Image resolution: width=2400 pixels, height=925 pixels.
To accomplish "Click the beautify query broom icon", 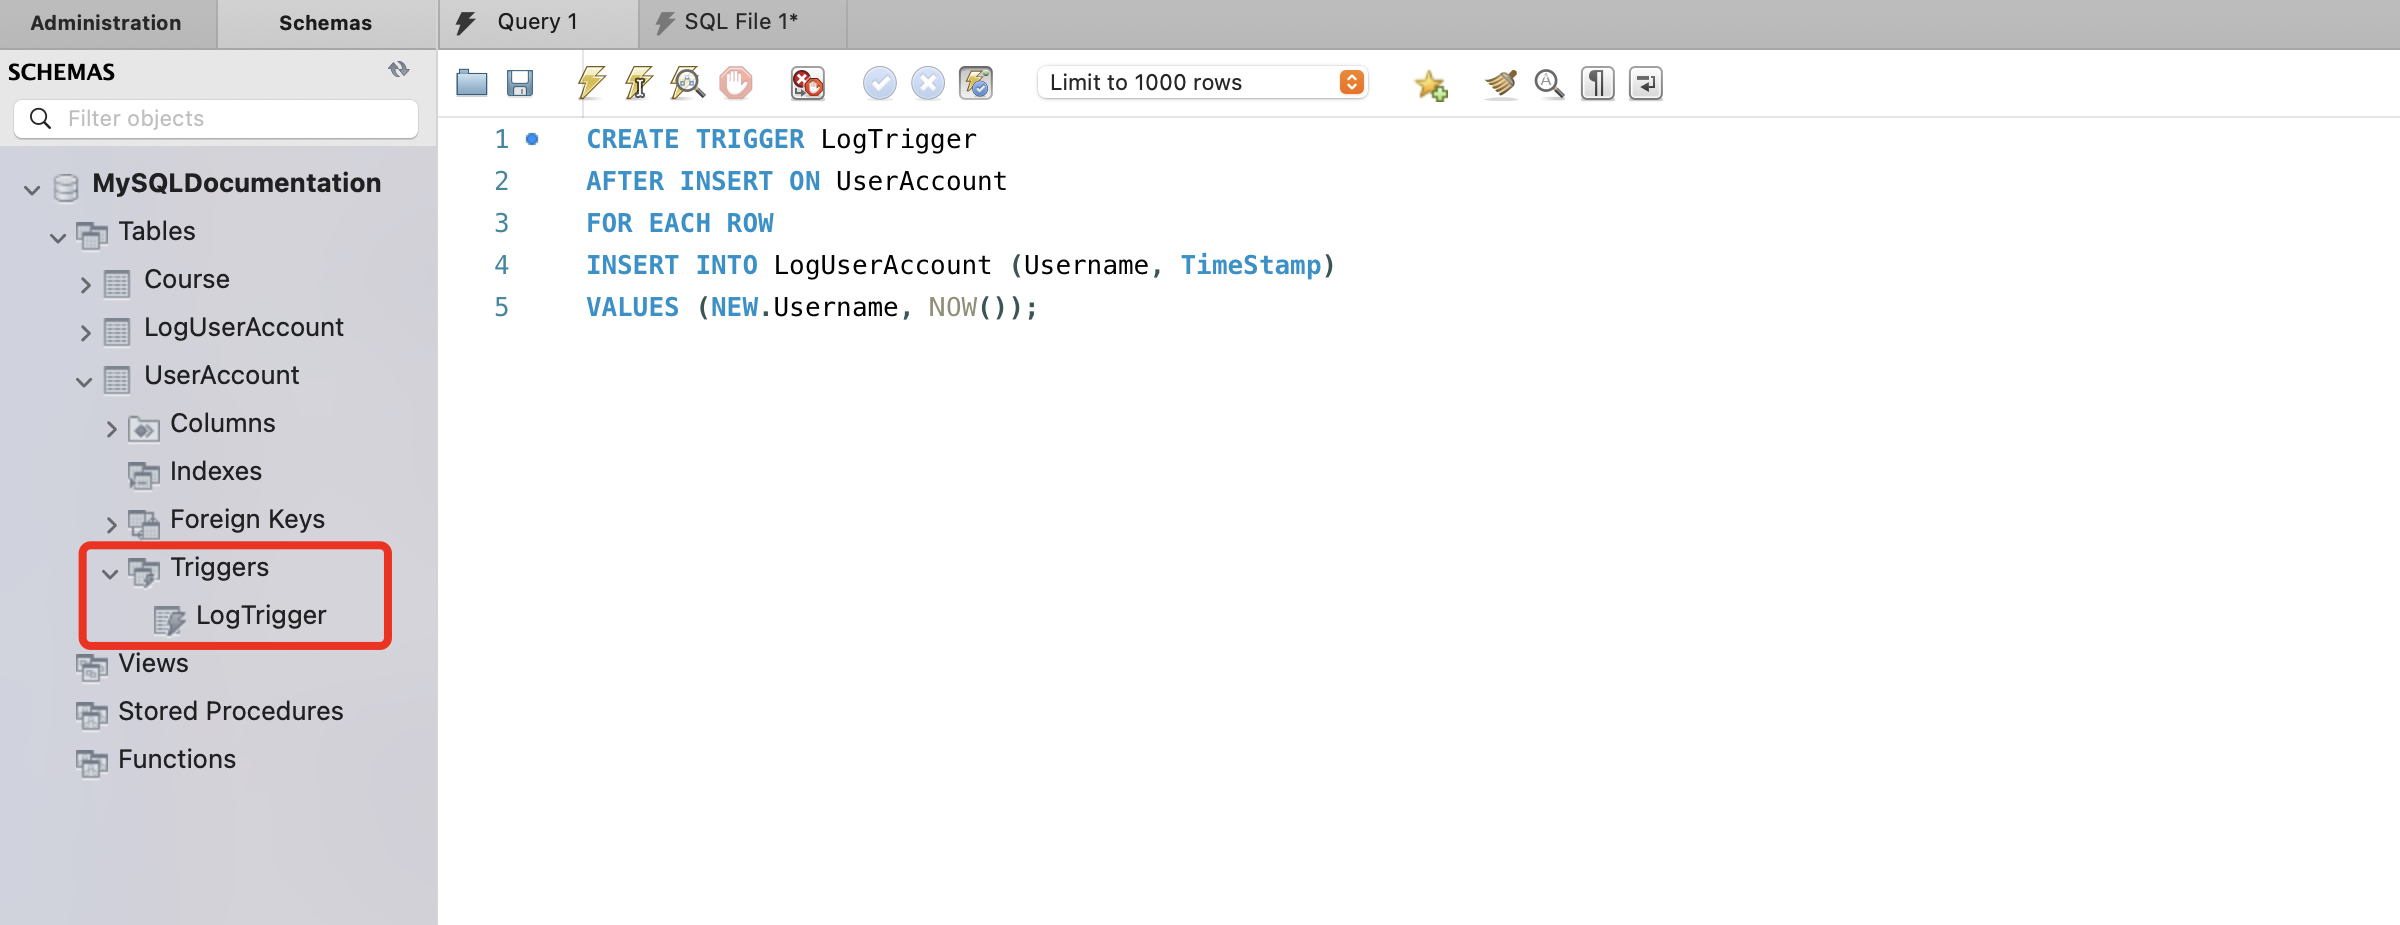I will coord(1500,83).
